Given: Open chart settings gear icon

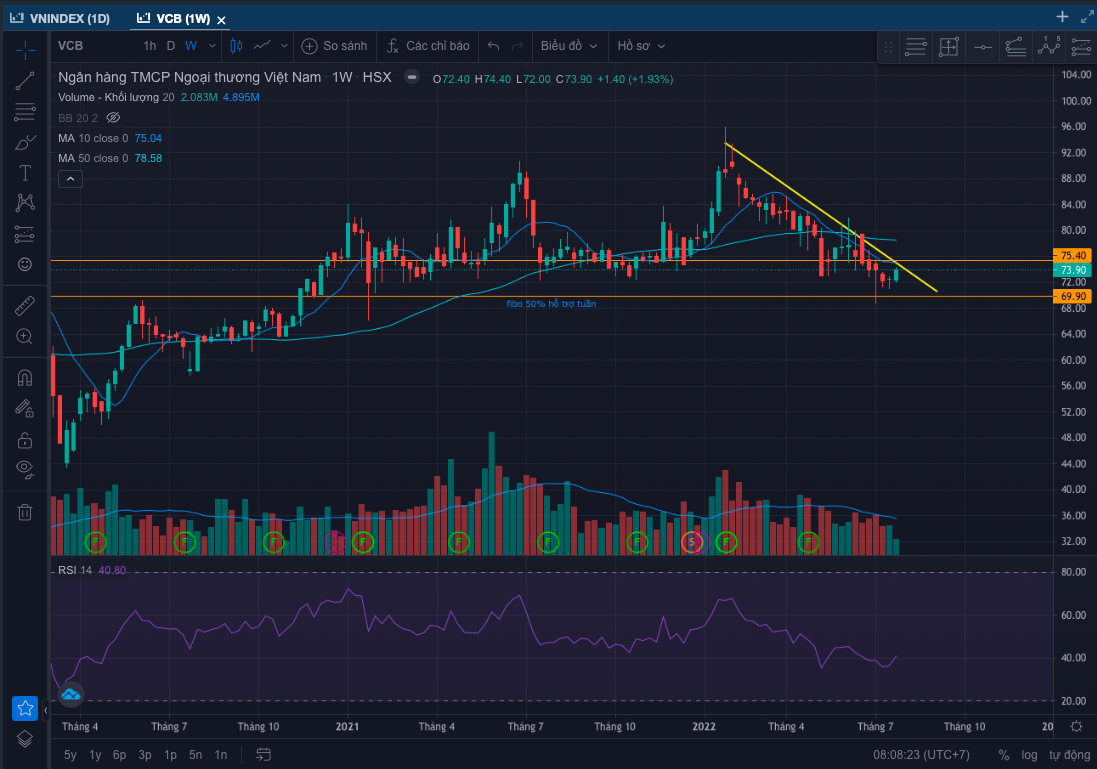Looking at the screenshot, I should coord(1076,726).
